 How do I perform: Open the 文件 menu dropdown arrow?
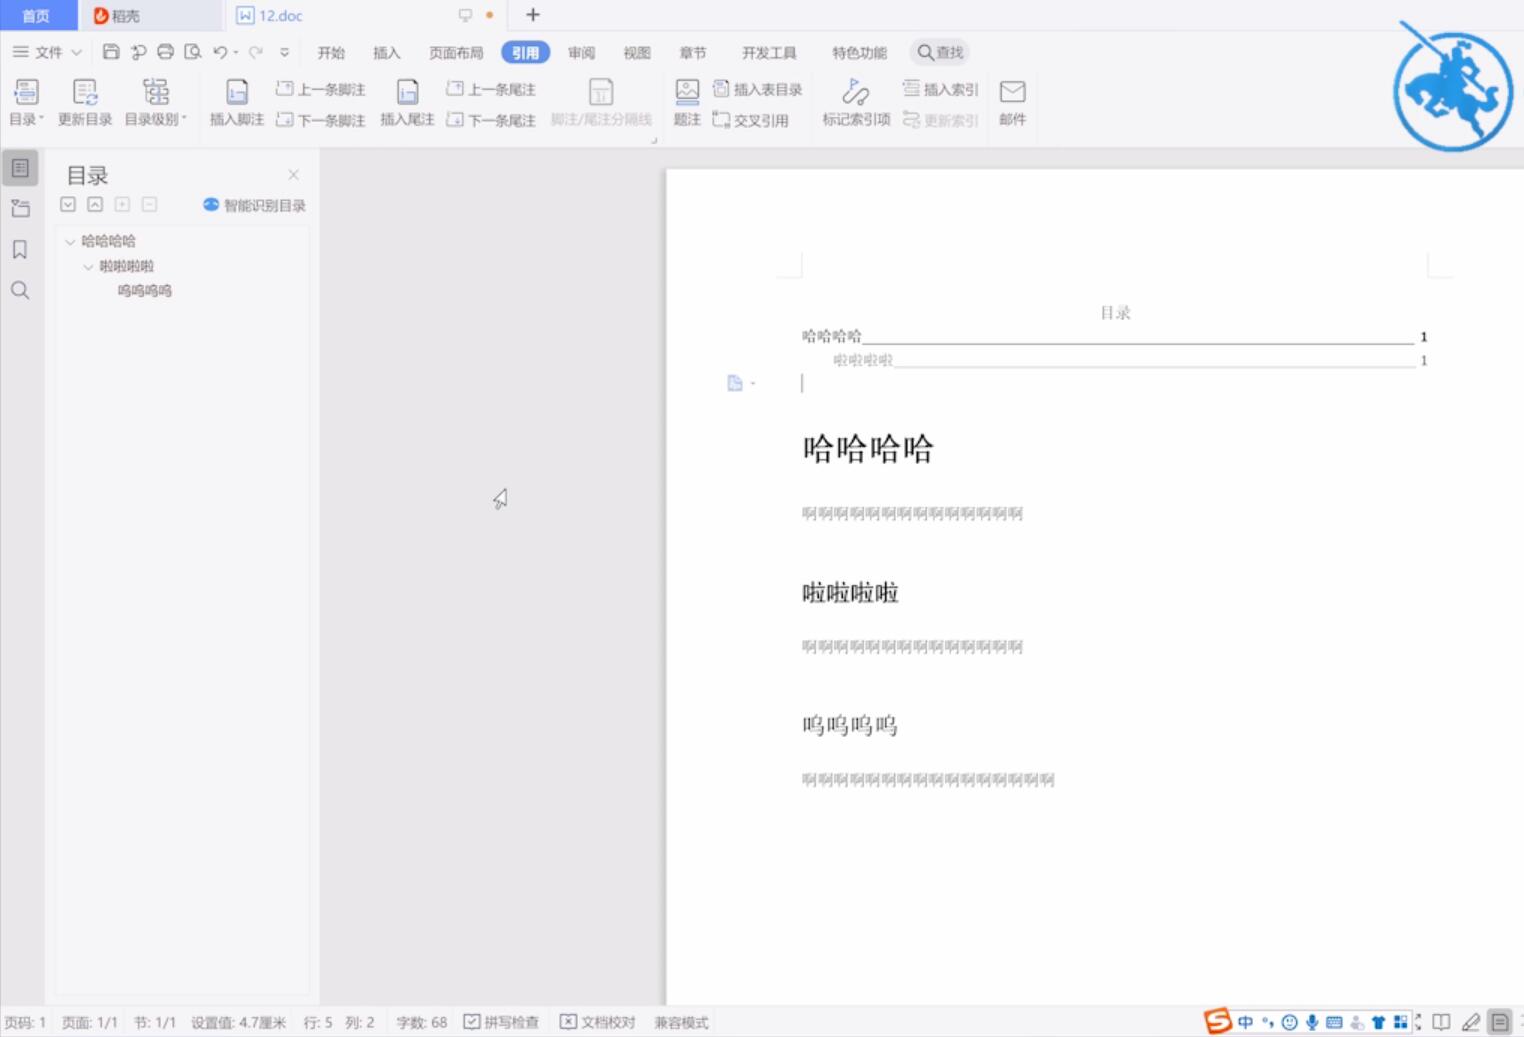click(76, 52)
